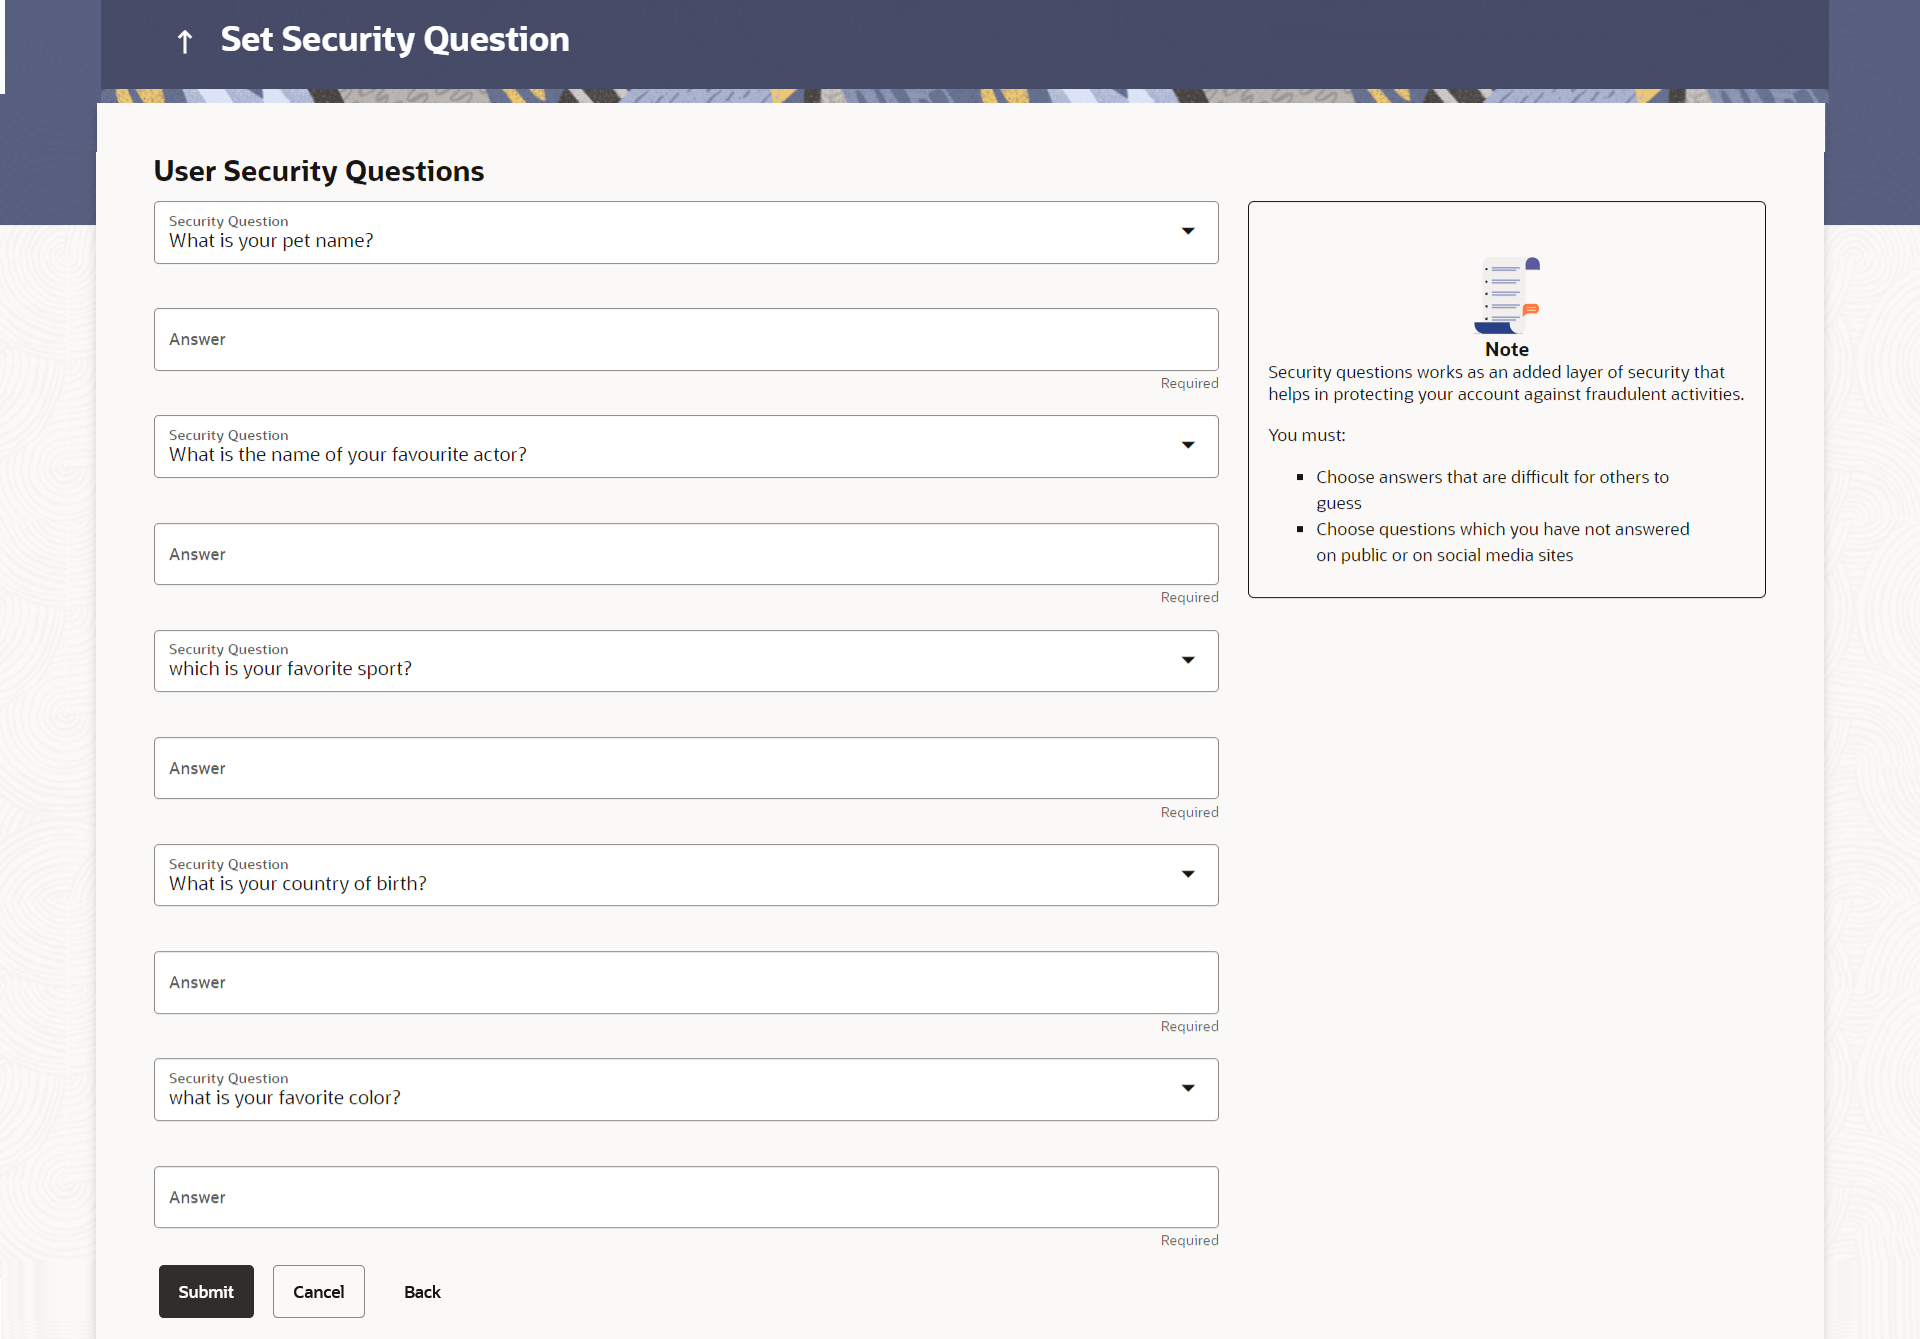1920x1339 pixels.
Task: Click the Note document illustration icon
Action: coord(1506,295)
